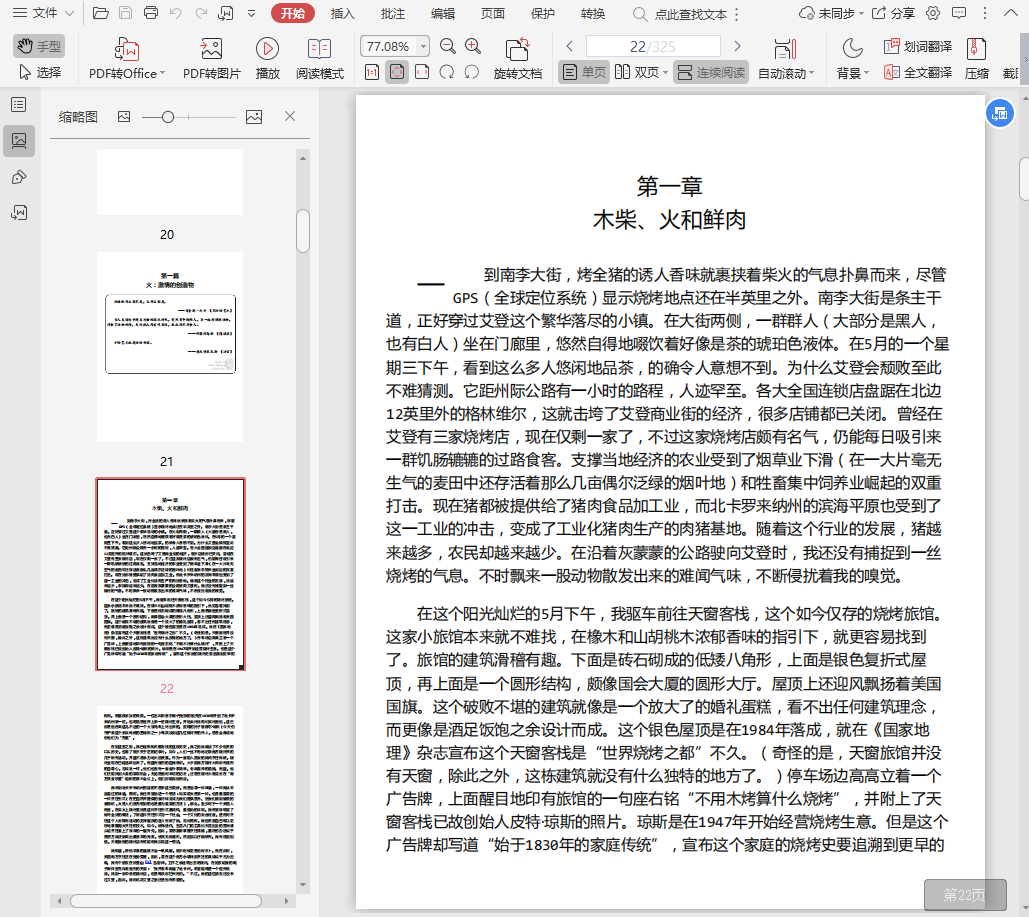This screenshot has width=1029, height=917.
Task: Click the zoom out magnifier icon
Action: click(x=448, y=46)
